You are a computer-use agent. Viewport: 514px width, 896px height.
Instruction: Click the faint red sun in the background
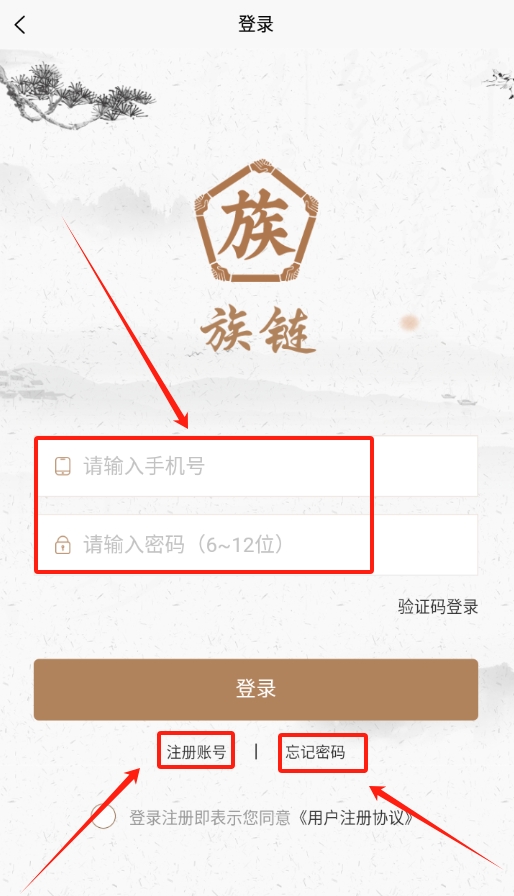[x=409, y=323]
